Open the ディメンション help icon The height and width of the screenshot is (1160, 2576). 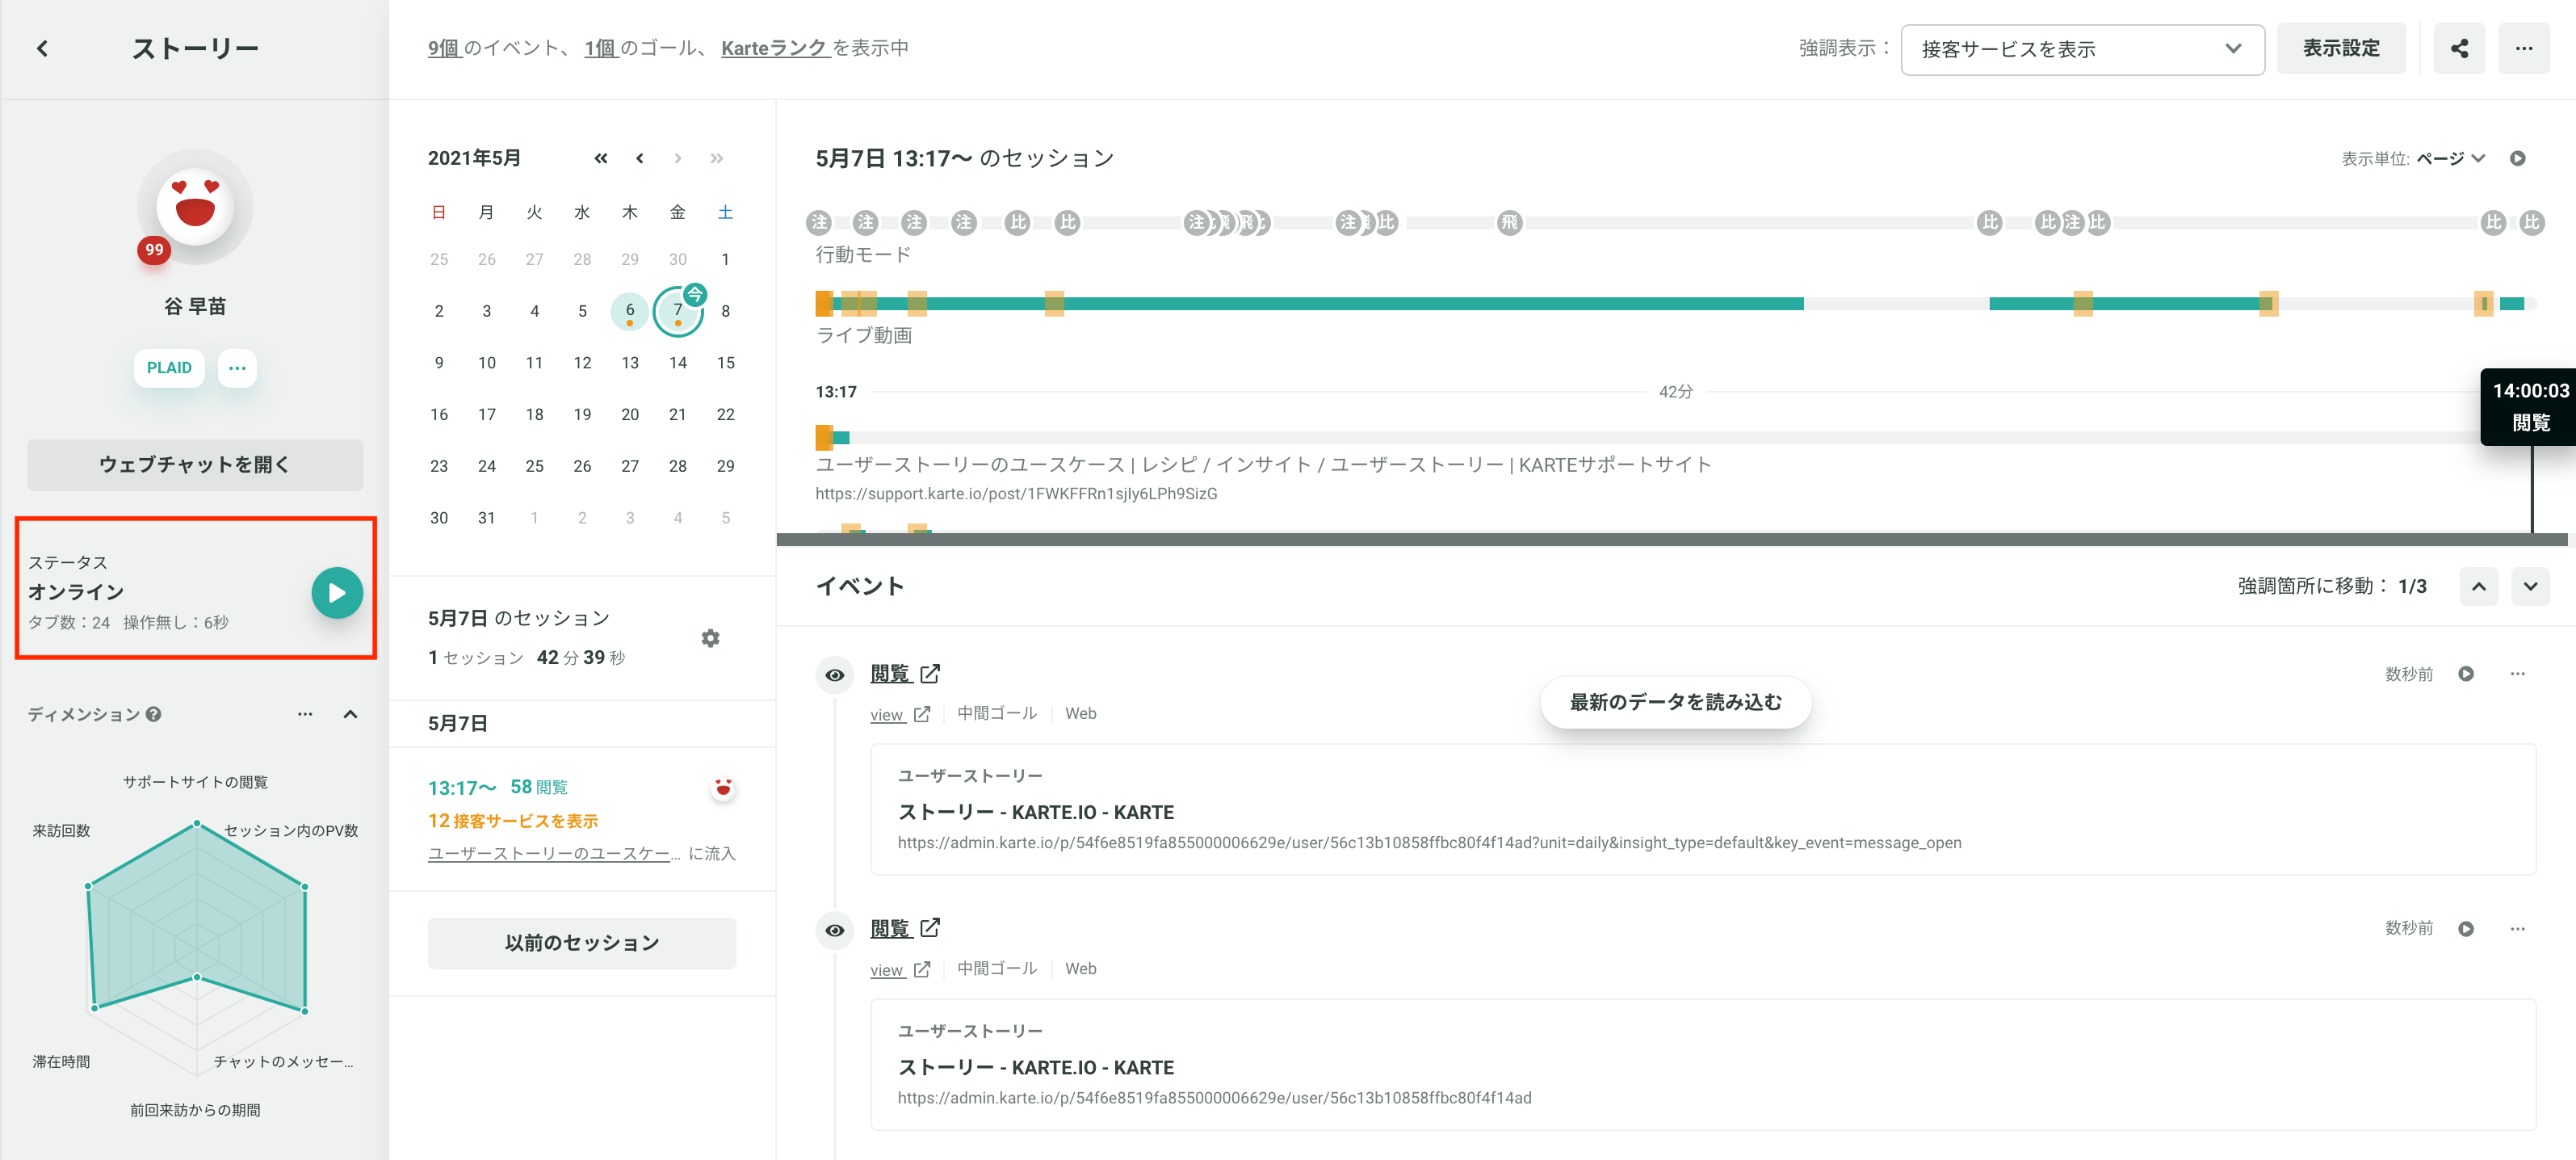click(153, 714)
